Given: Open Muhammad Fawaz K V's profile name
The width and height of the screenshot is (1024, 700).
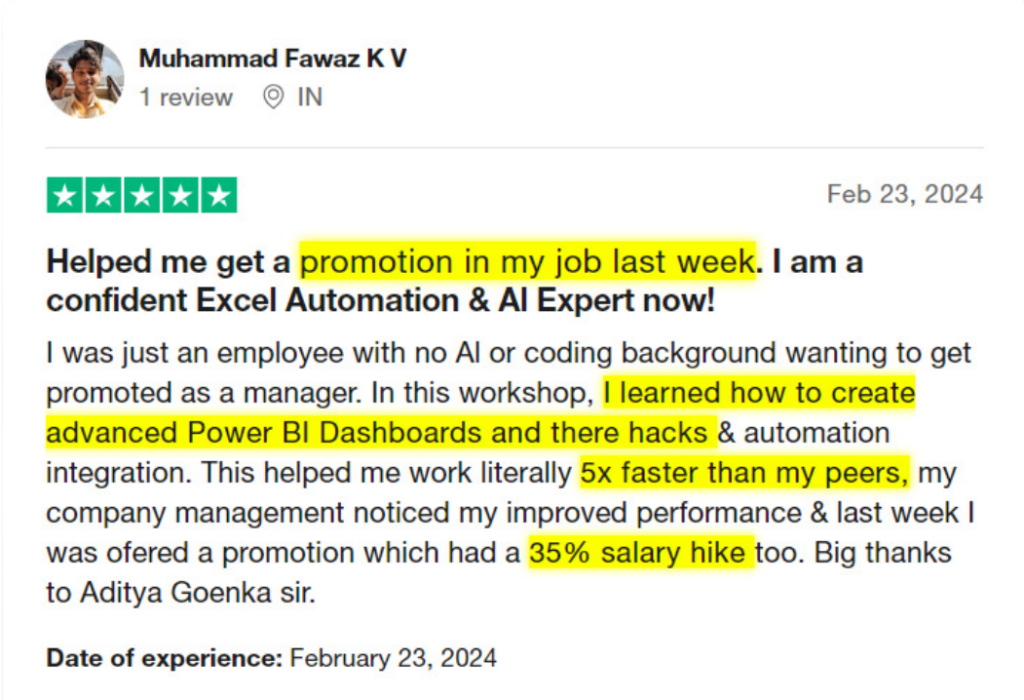Looking at the screenshot, I should [x=272, y=58].
